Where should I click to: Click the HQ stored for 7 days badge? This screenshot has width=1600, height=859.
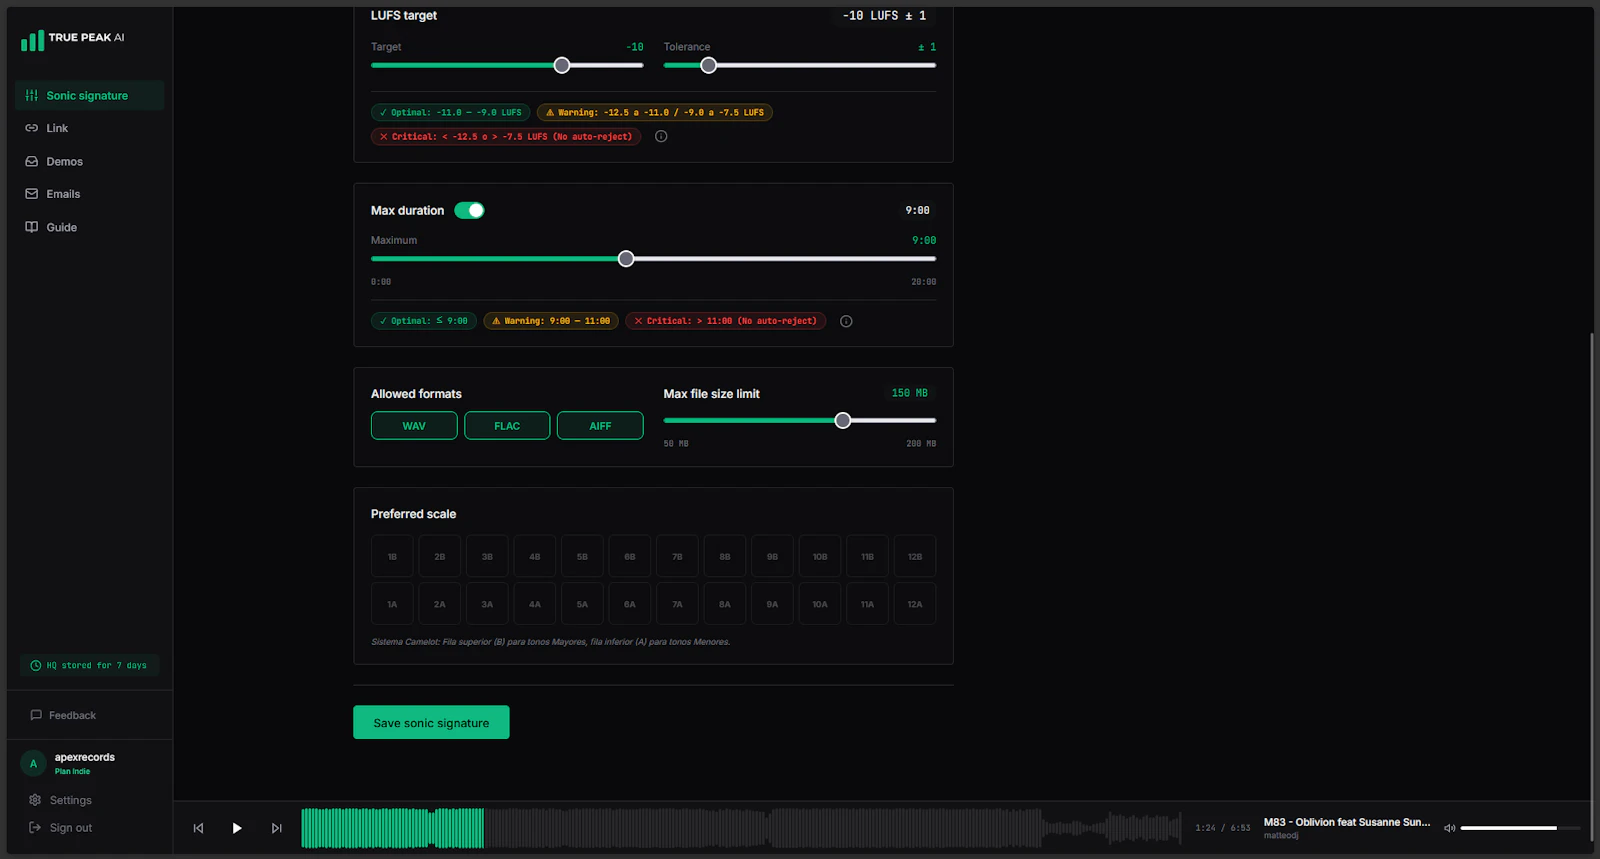point(89,665)
